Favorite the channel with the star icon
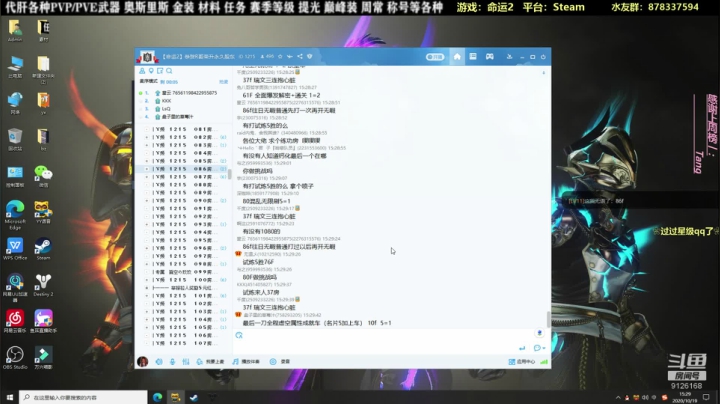Viewport: 720px width, 404px height. click(x=280, y=56)
